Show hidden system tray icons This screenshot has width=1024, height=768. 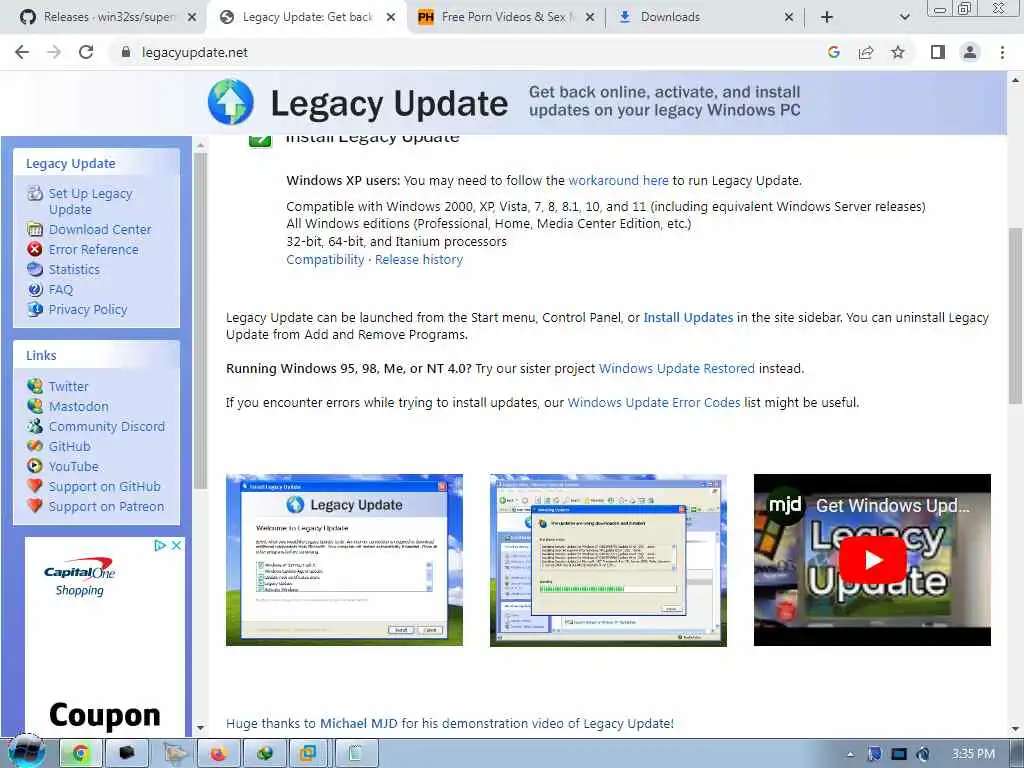(850, 754)
